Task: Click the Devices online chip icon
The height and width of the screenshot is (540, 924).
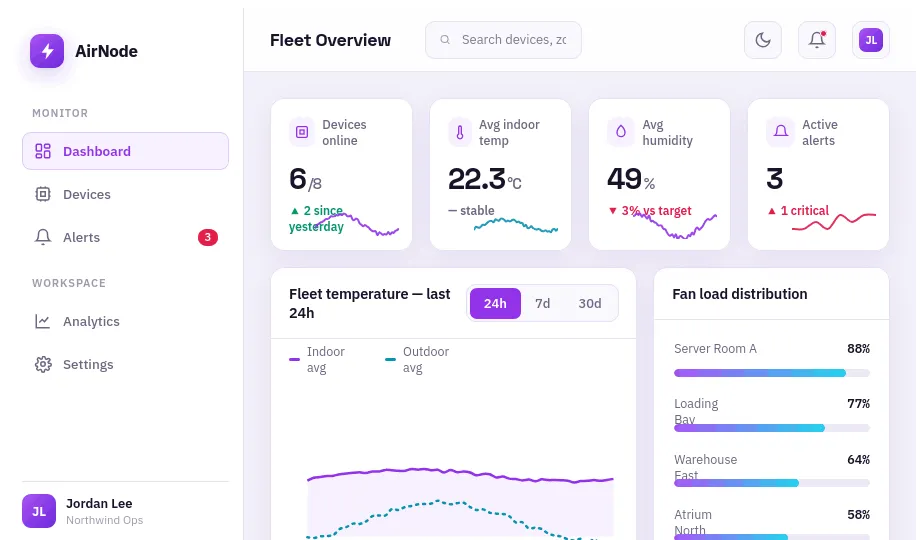Action: [302, 132]
